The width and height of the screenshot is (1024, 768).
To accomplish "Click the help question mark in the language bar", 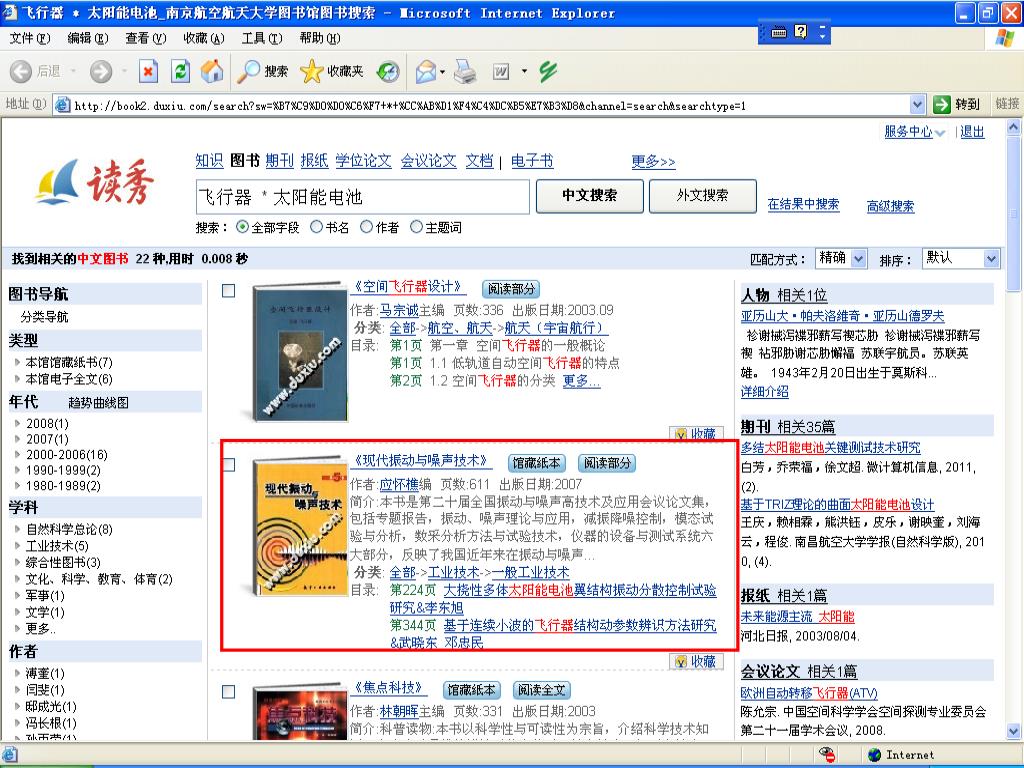I will tap(801, 31).
